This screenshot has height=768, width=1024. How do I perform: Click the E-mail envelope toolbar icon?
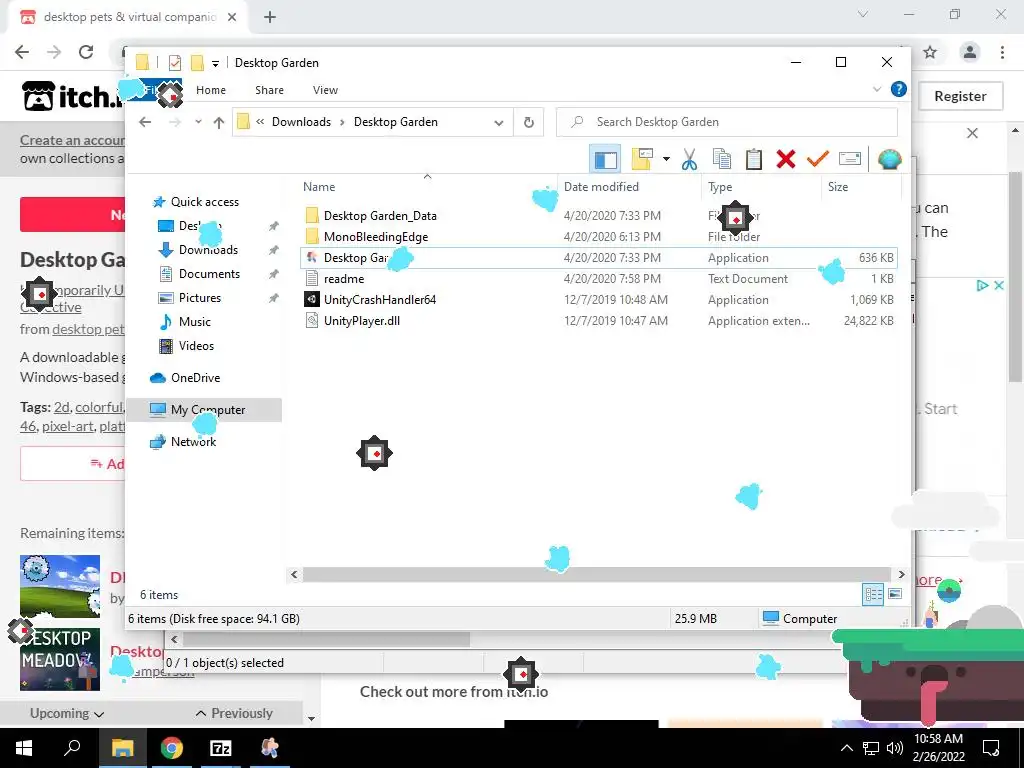849,159
